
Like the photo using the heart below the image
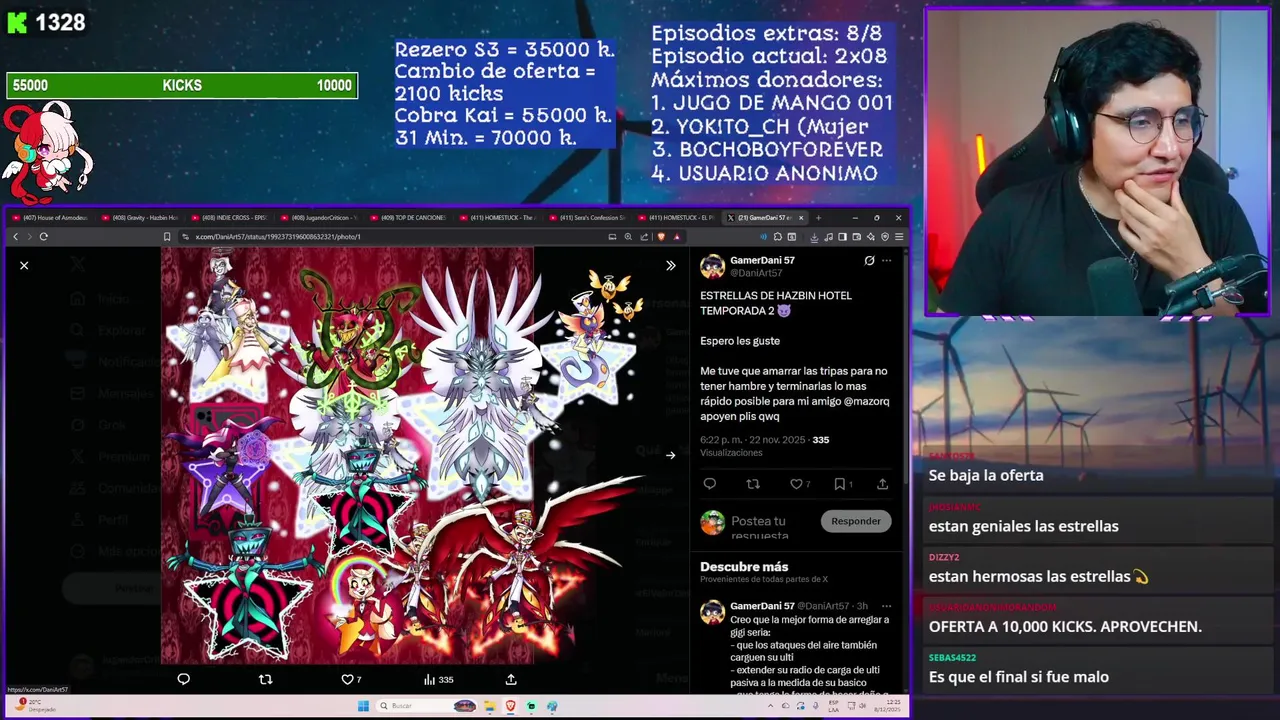tap(348, 679)
